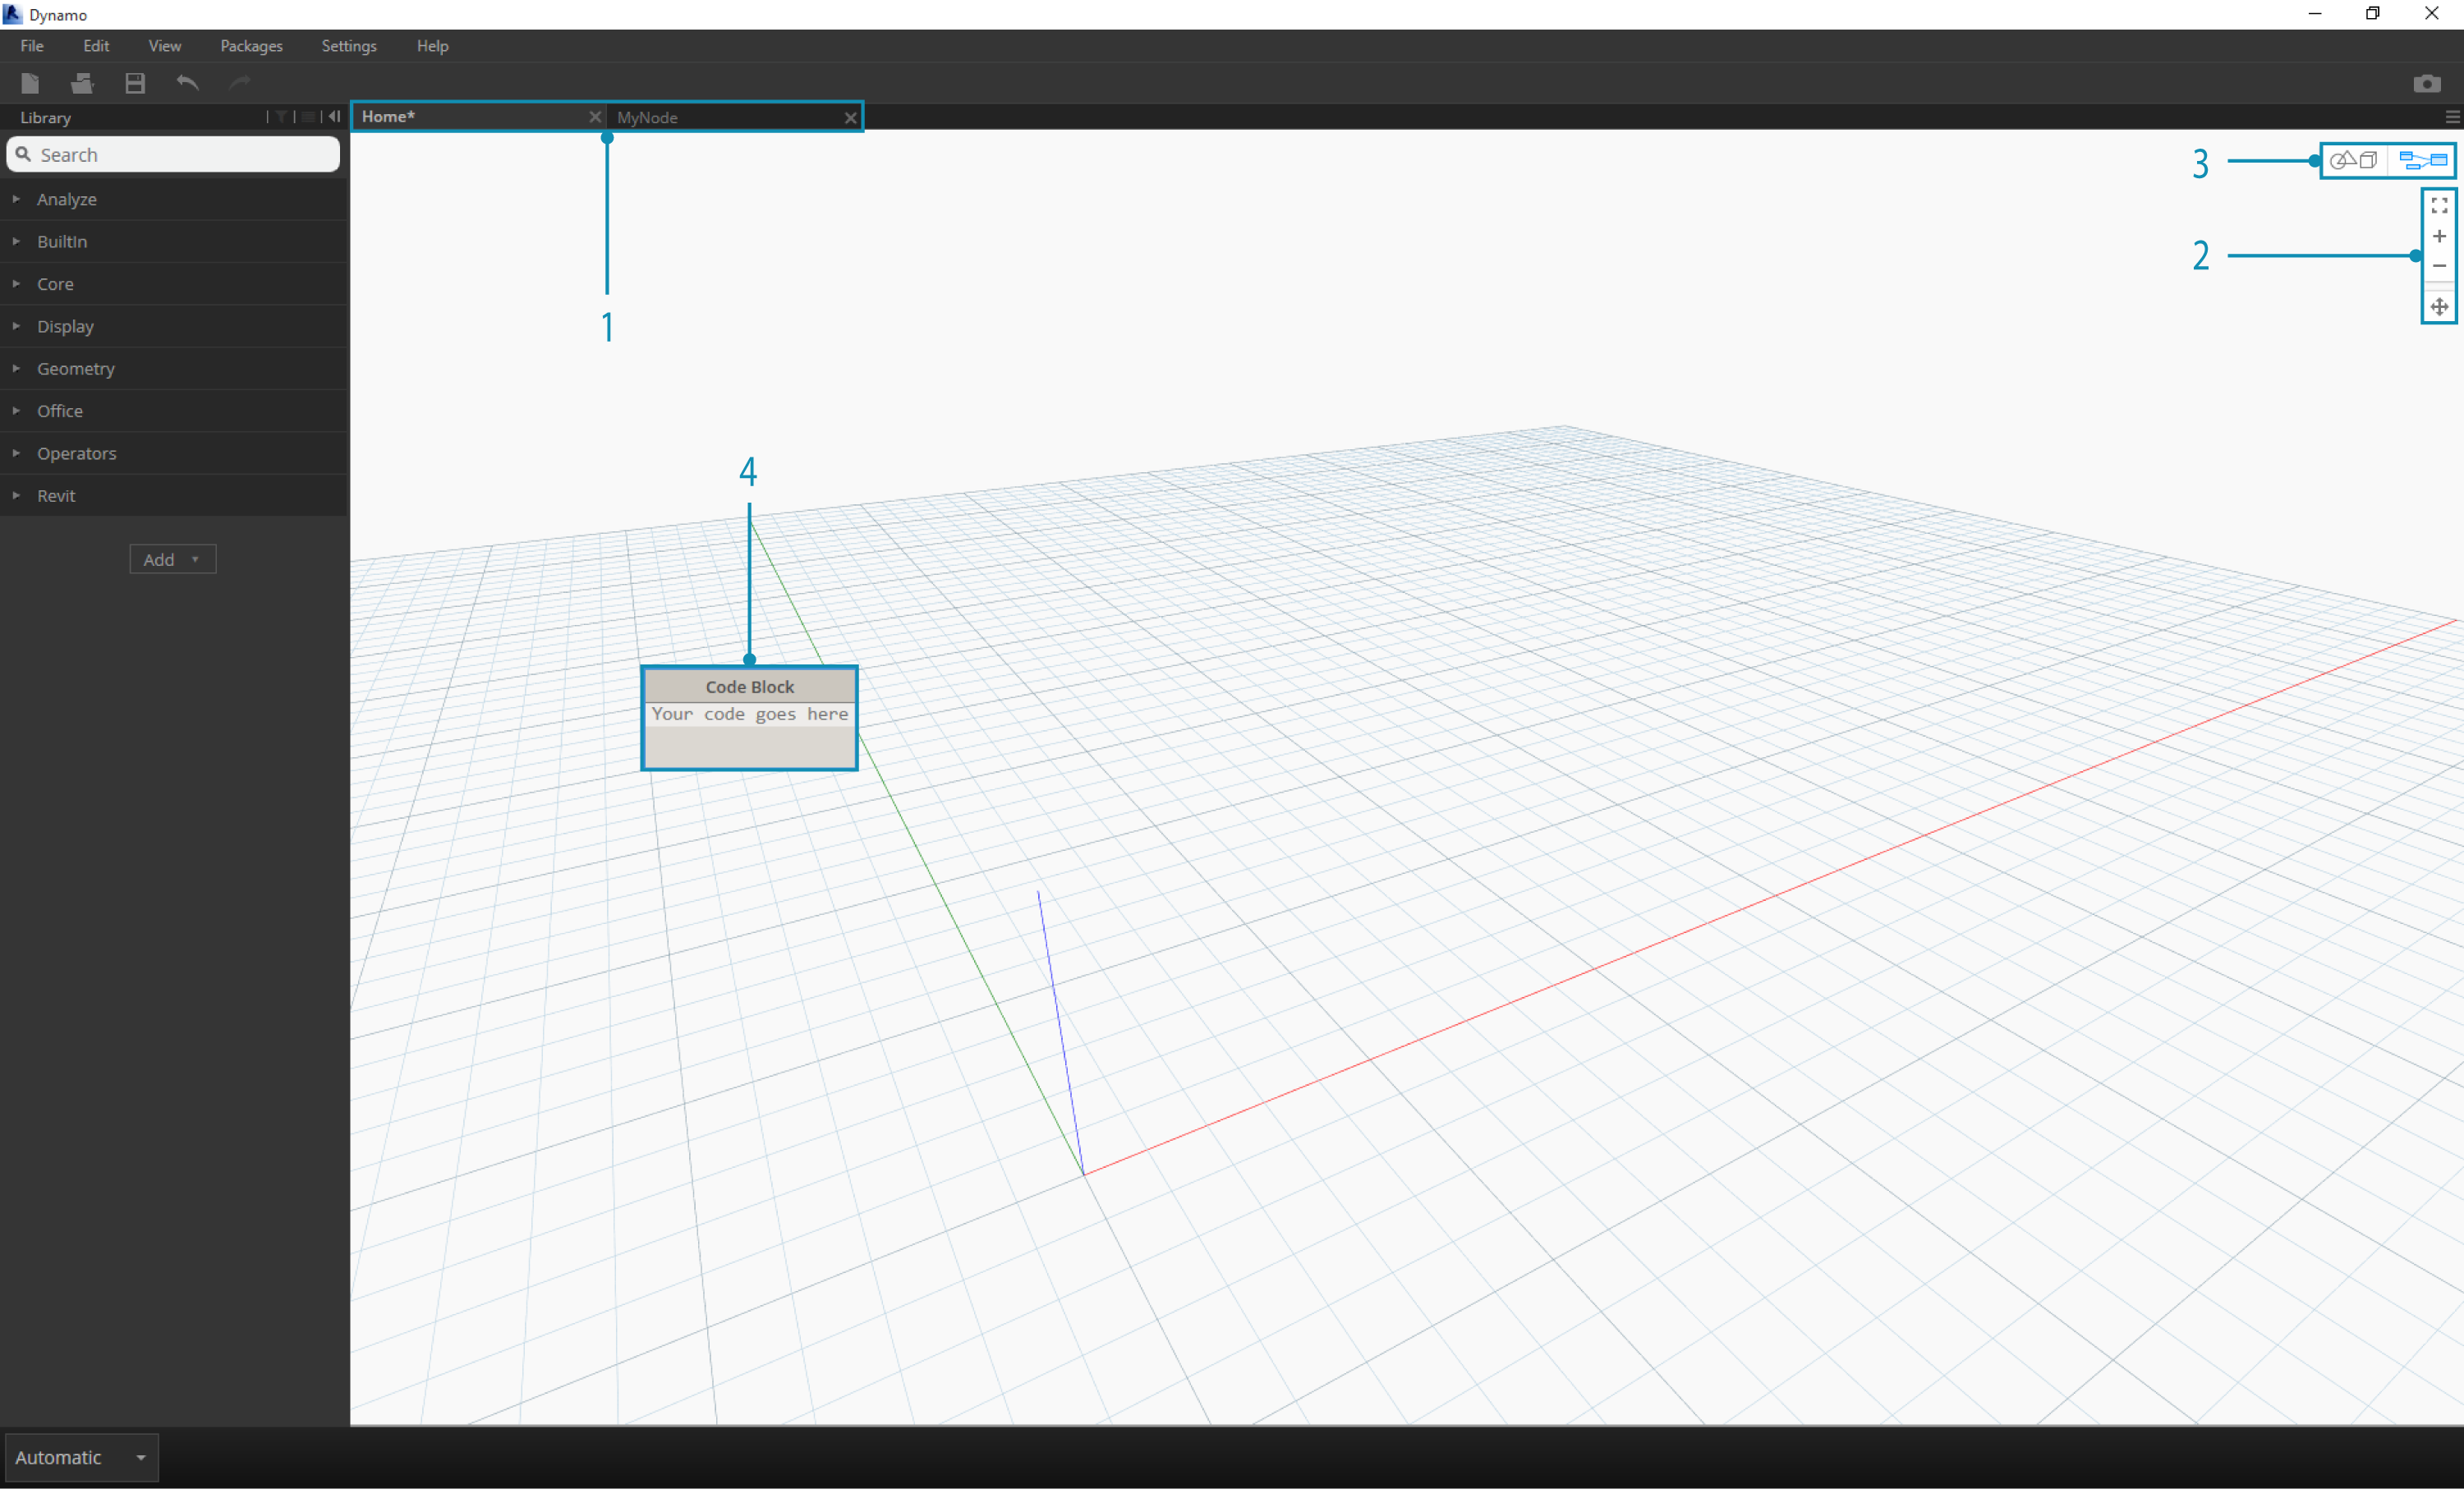Search the library search field
This screenshot has width=2464, height=1489.
point(174,155)
